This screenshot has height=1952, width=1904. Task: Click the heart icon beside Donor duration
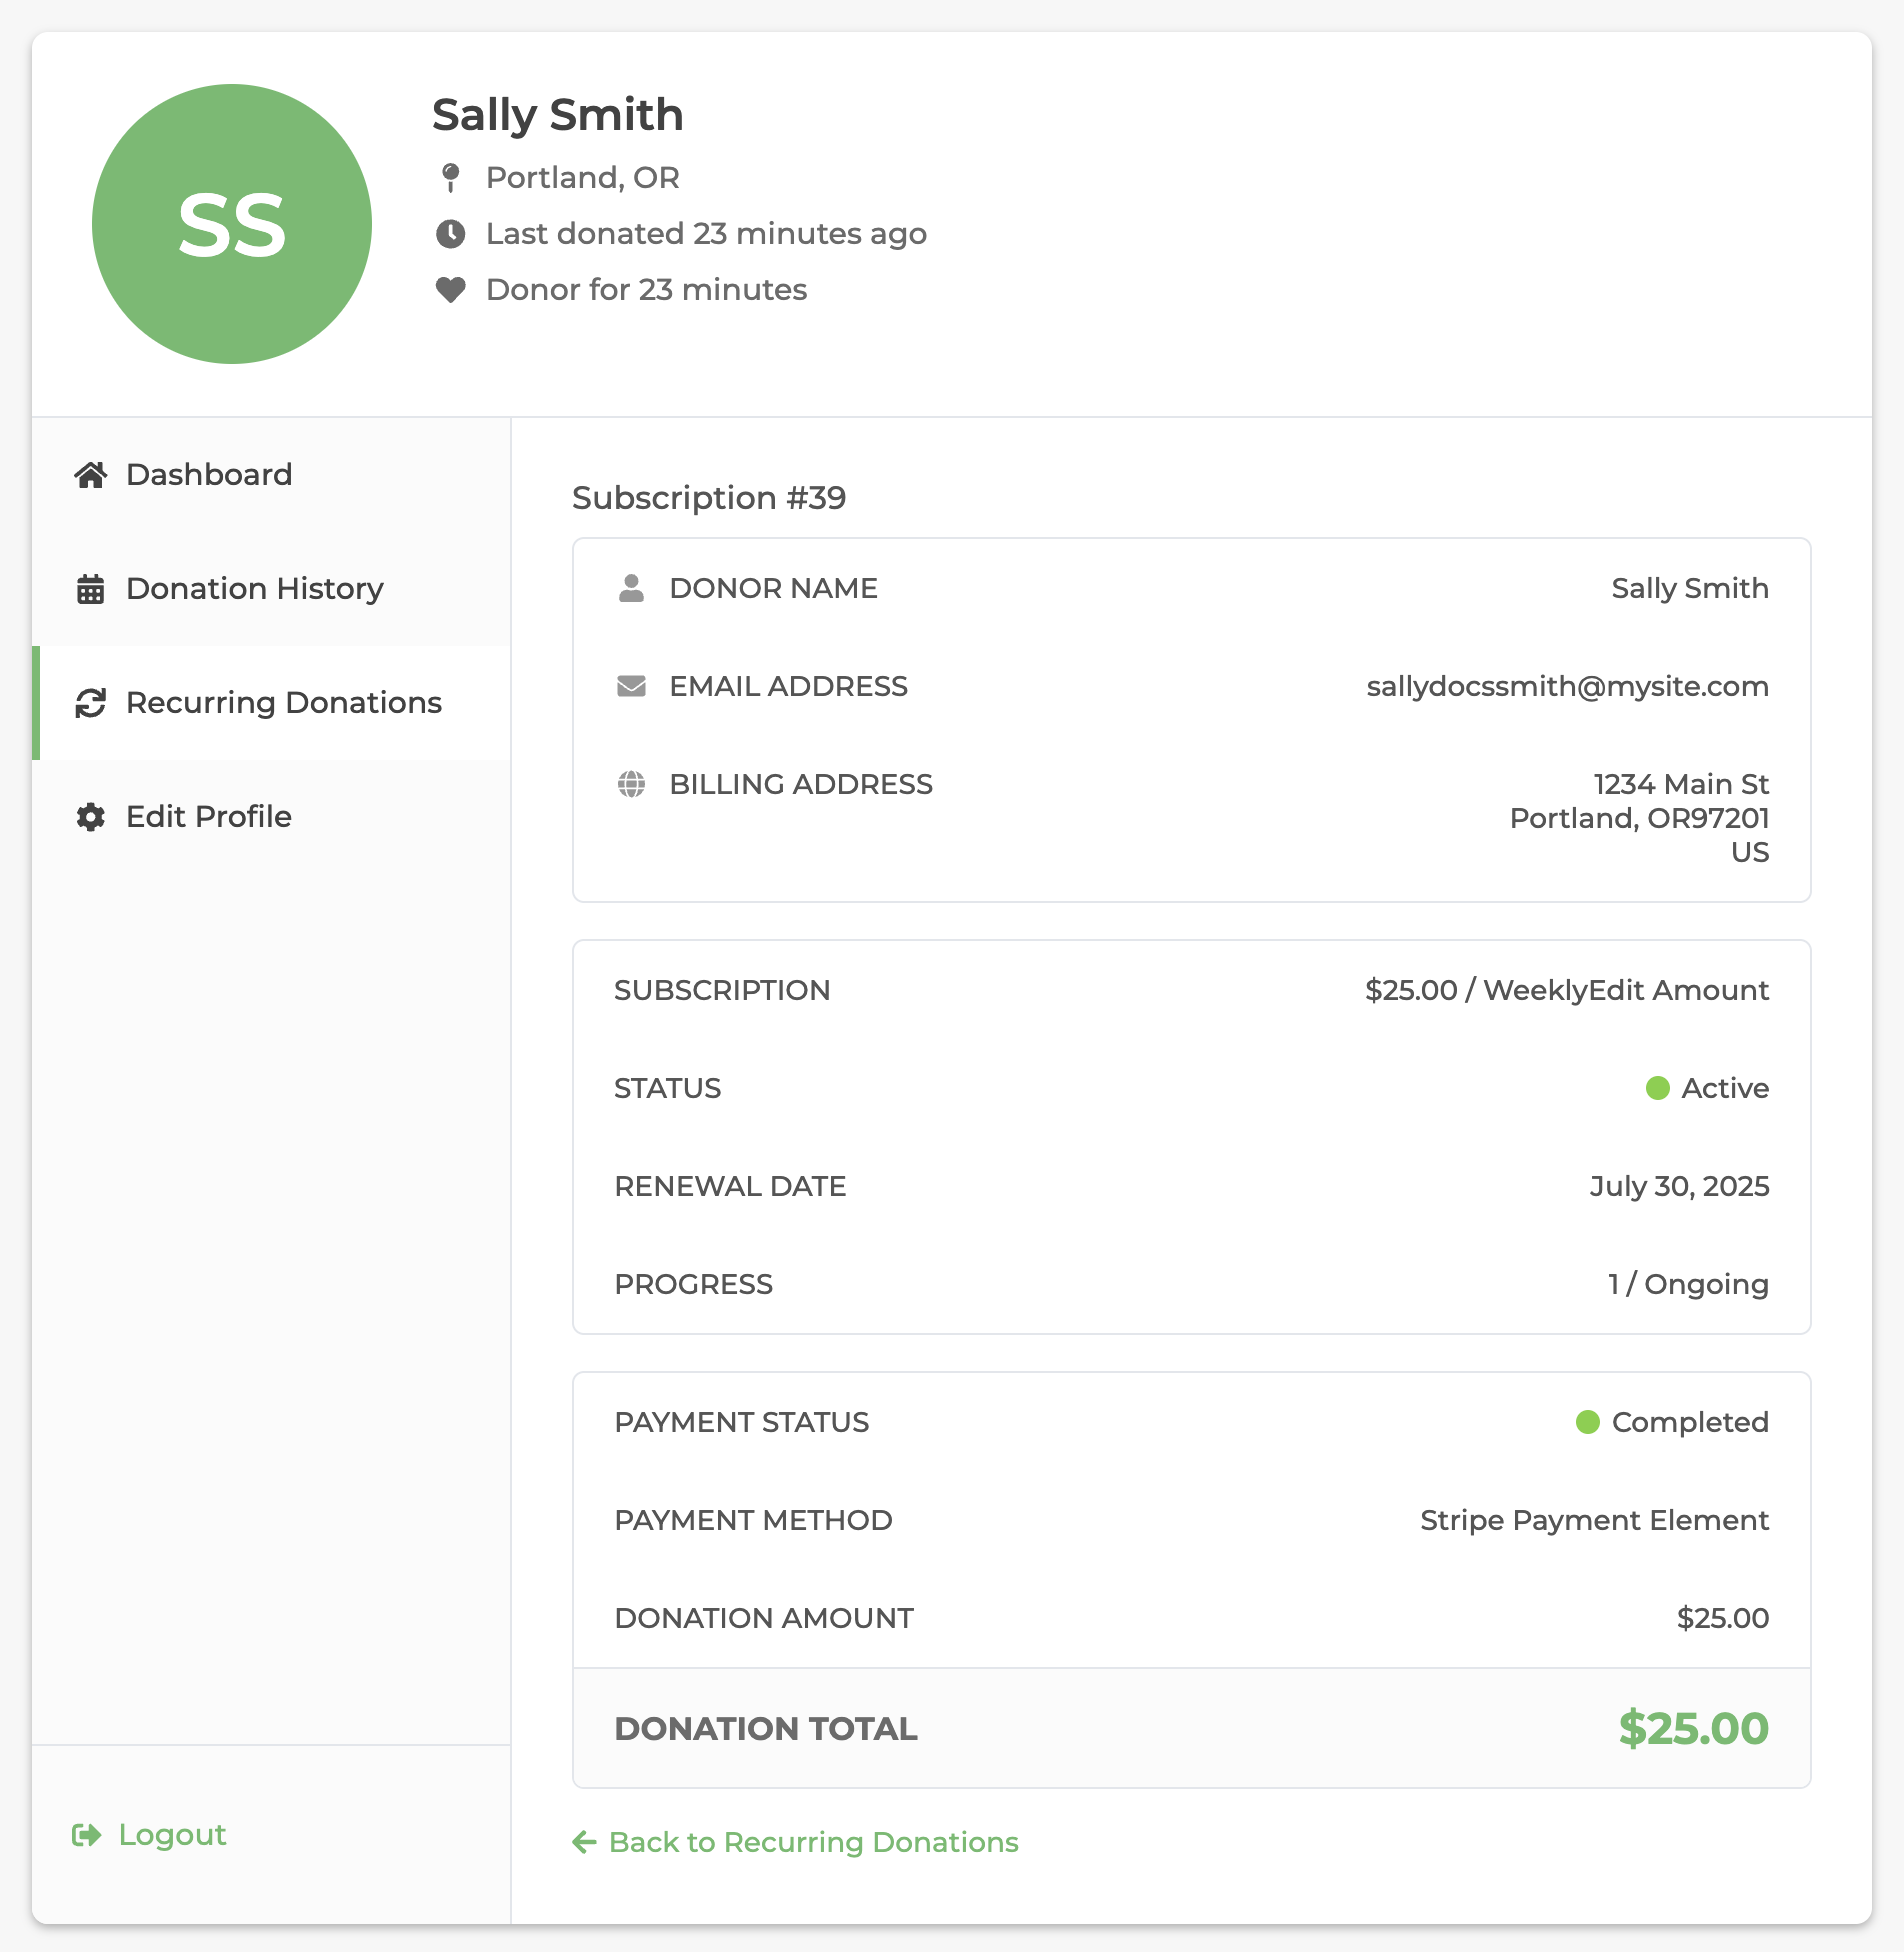point(451,290)
